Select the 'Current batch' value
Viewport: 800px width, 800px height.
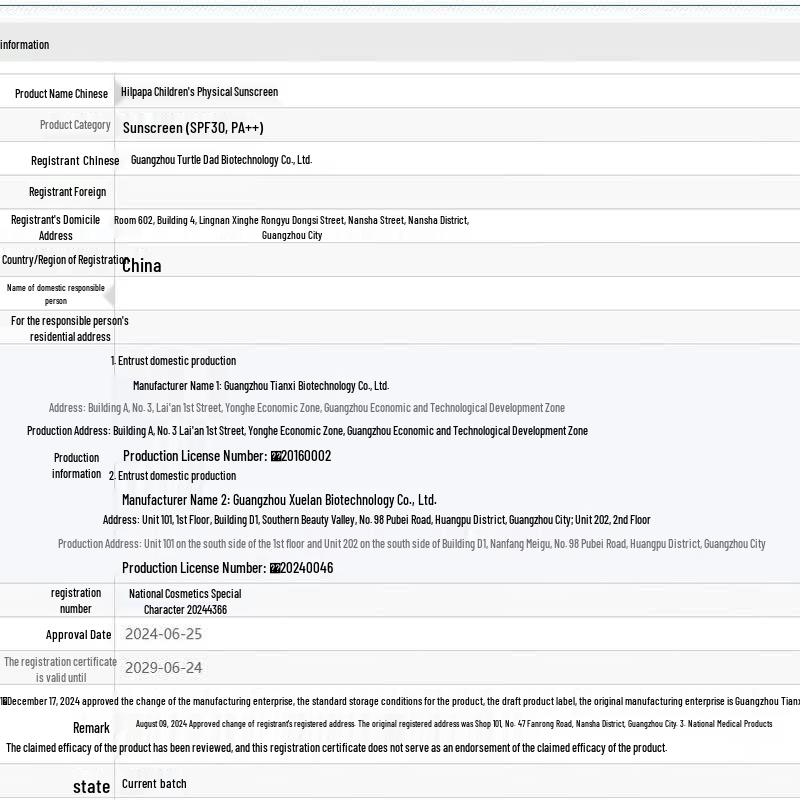click(x=154, y=784)
